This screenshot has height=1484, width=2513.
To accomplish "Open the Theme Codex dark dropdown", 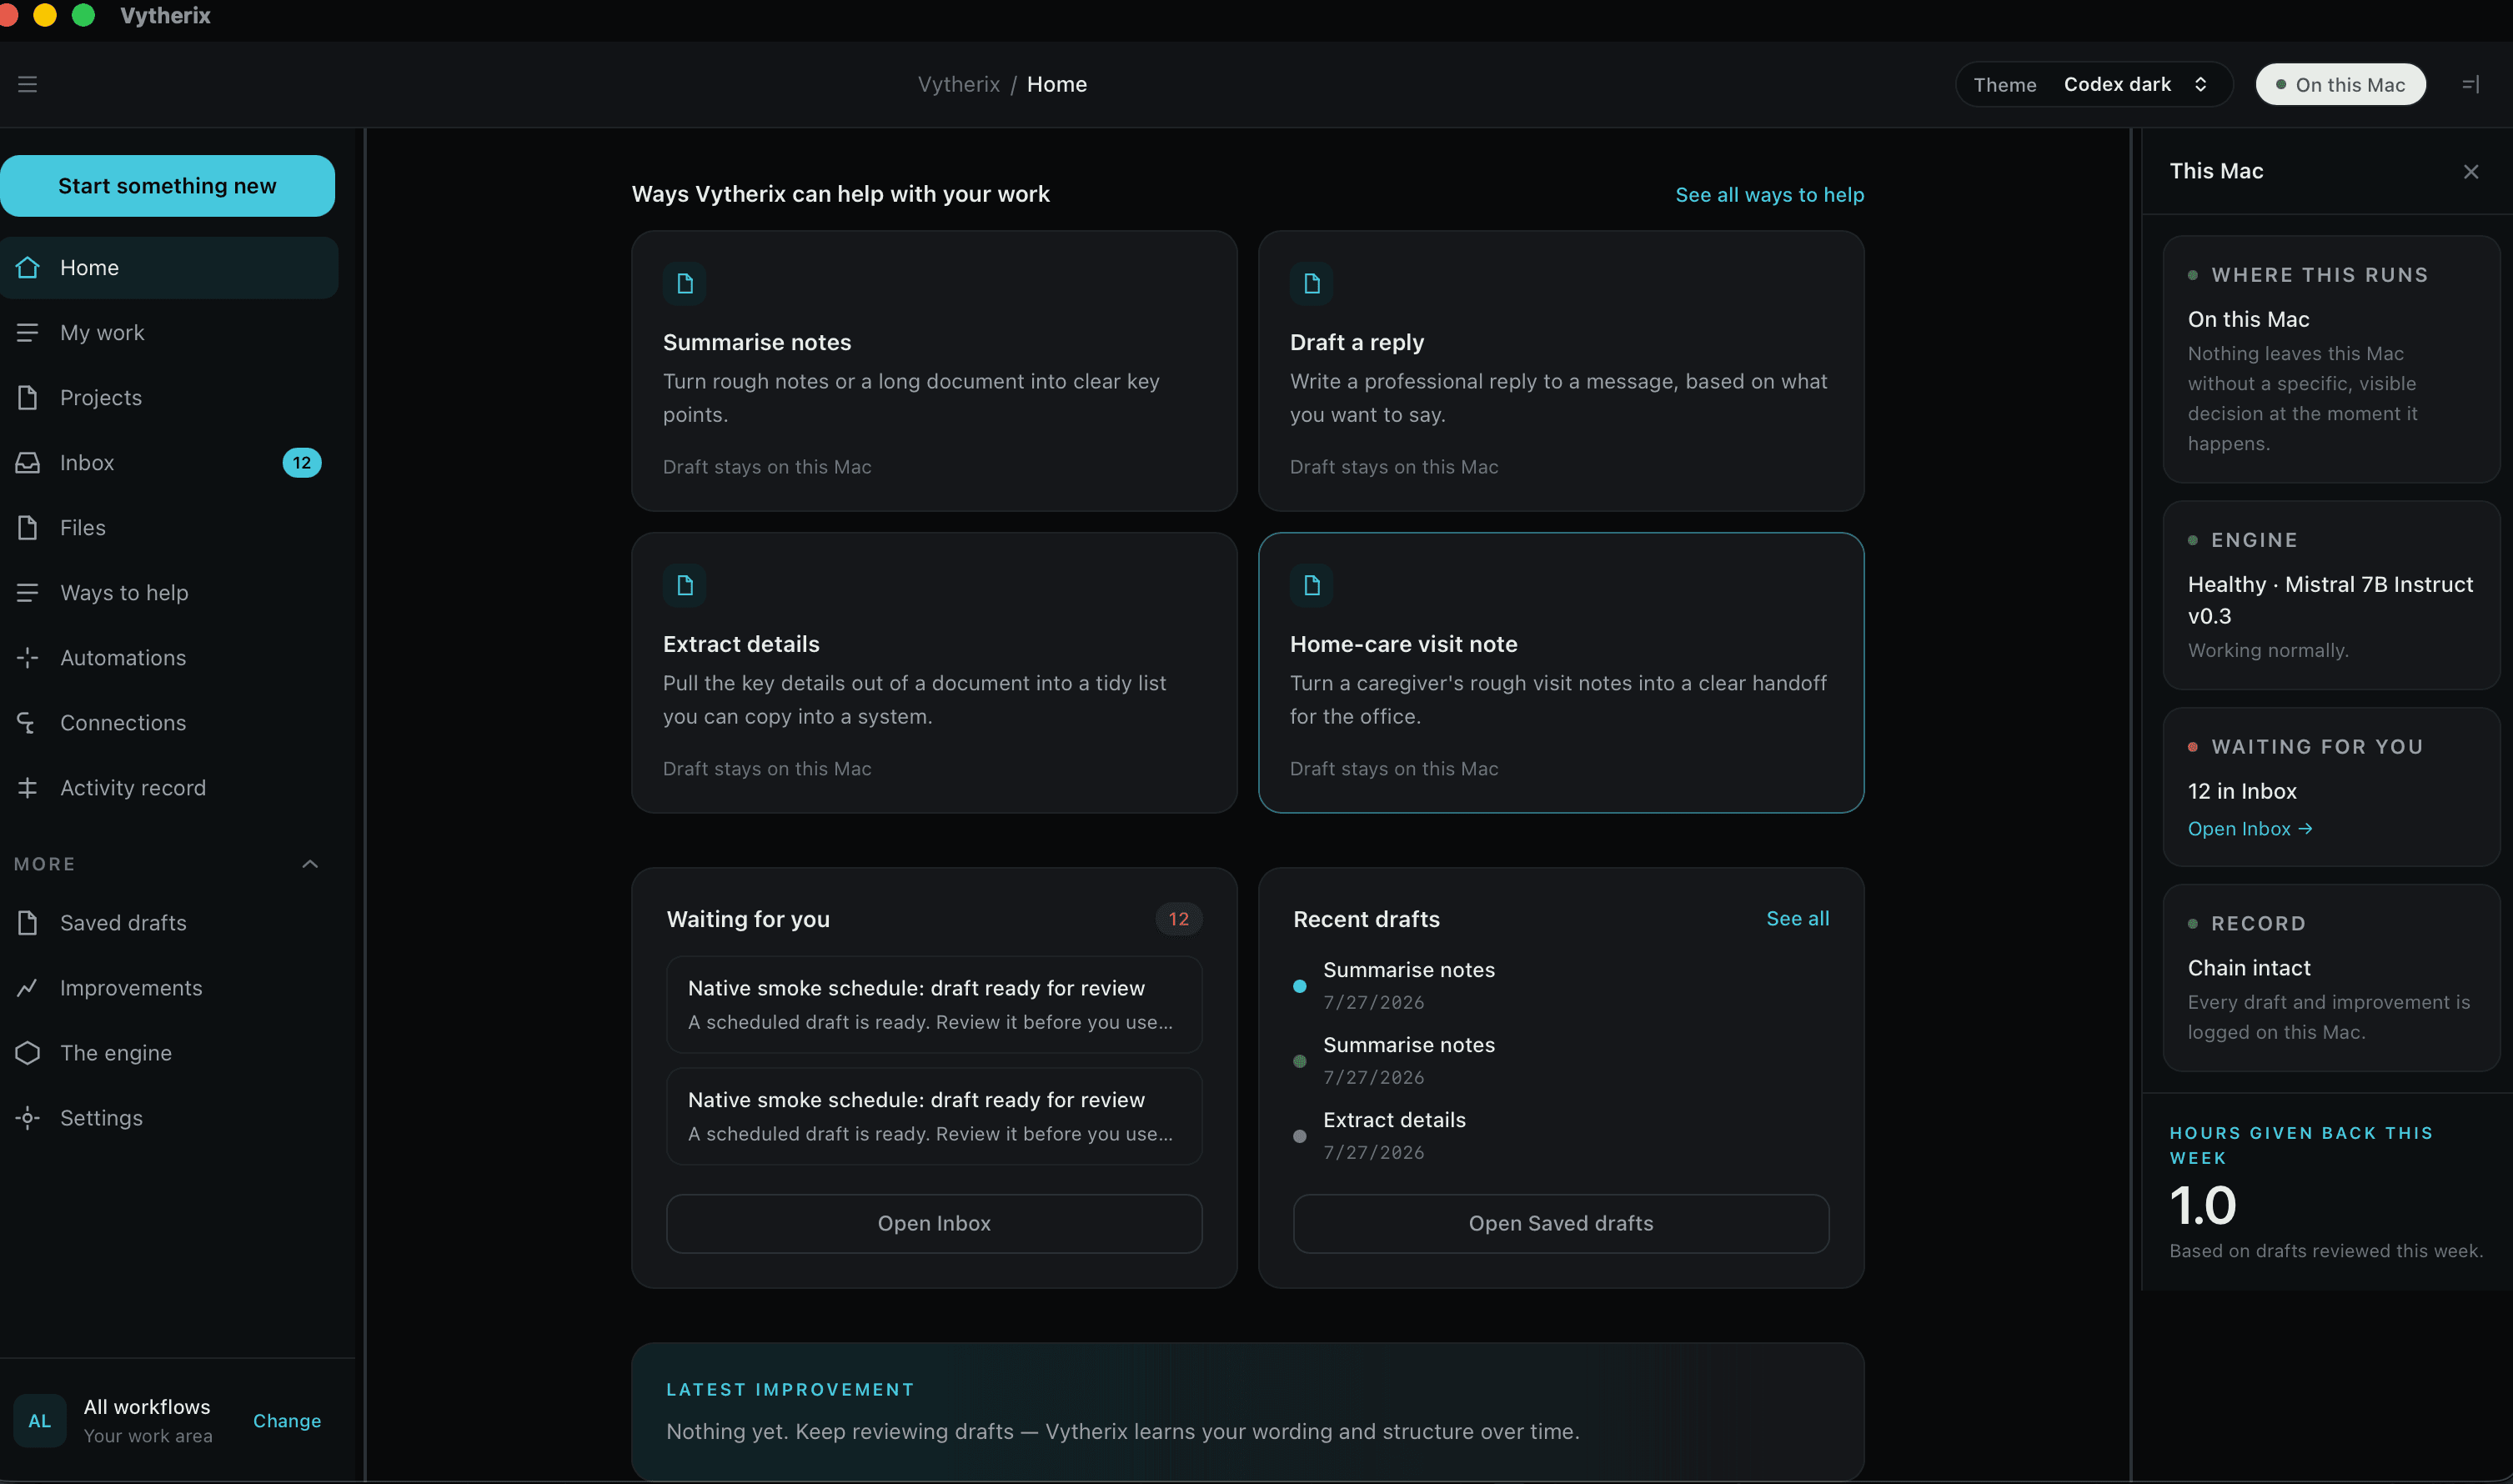I will pyautogui.click(x=2094, y=85).
